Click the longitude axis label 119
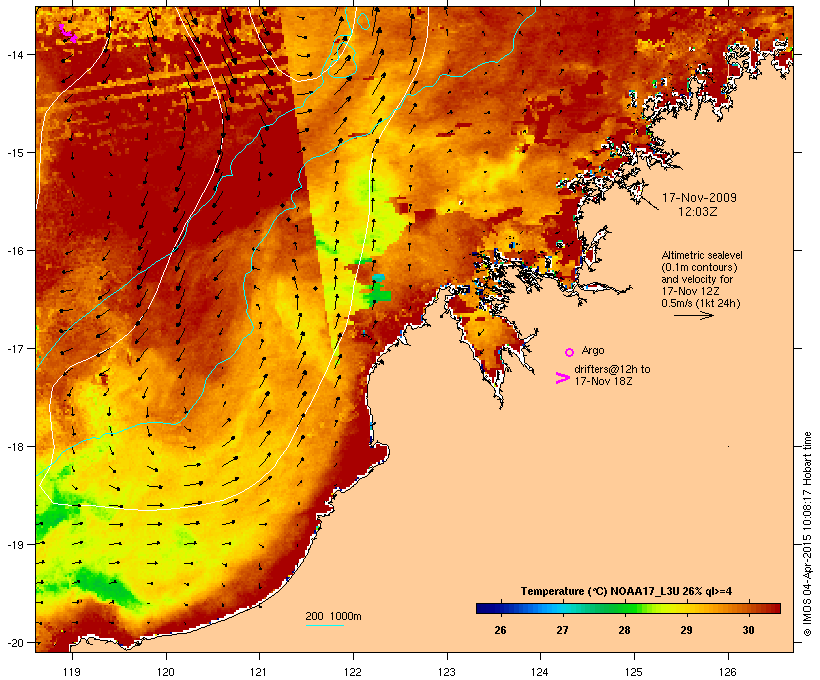The height and width of the screenshot is (680, 820). [72, 672]
